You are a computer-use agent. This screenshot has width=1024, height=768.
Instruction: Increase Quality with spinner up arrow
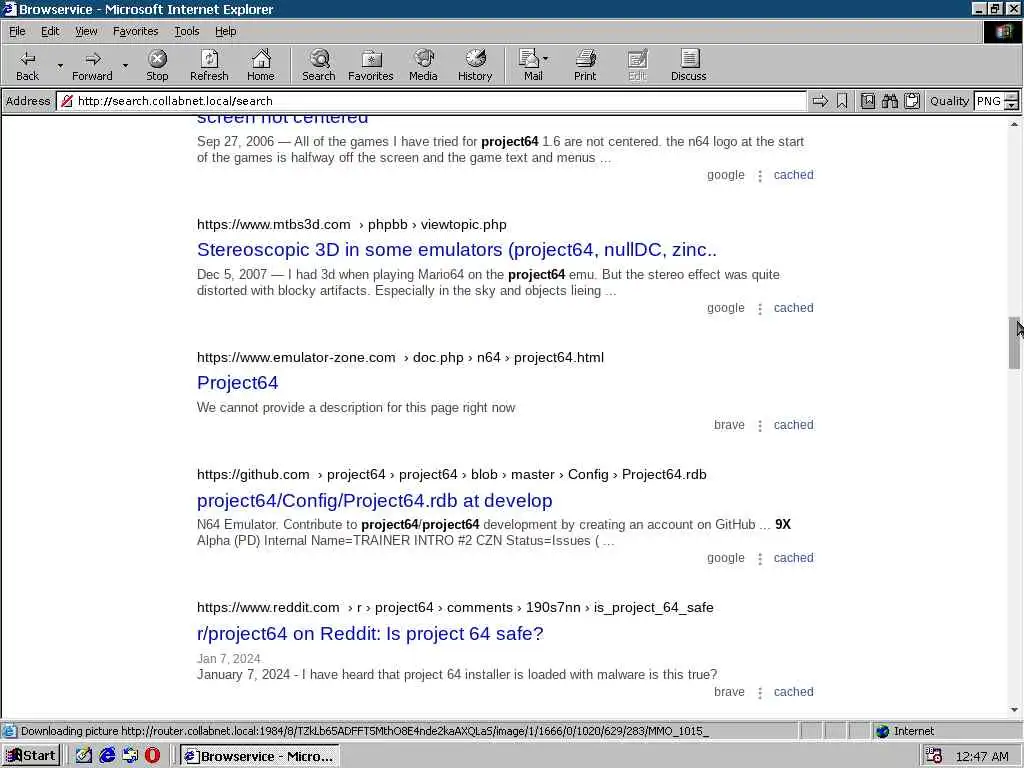tap(1011, 97)
